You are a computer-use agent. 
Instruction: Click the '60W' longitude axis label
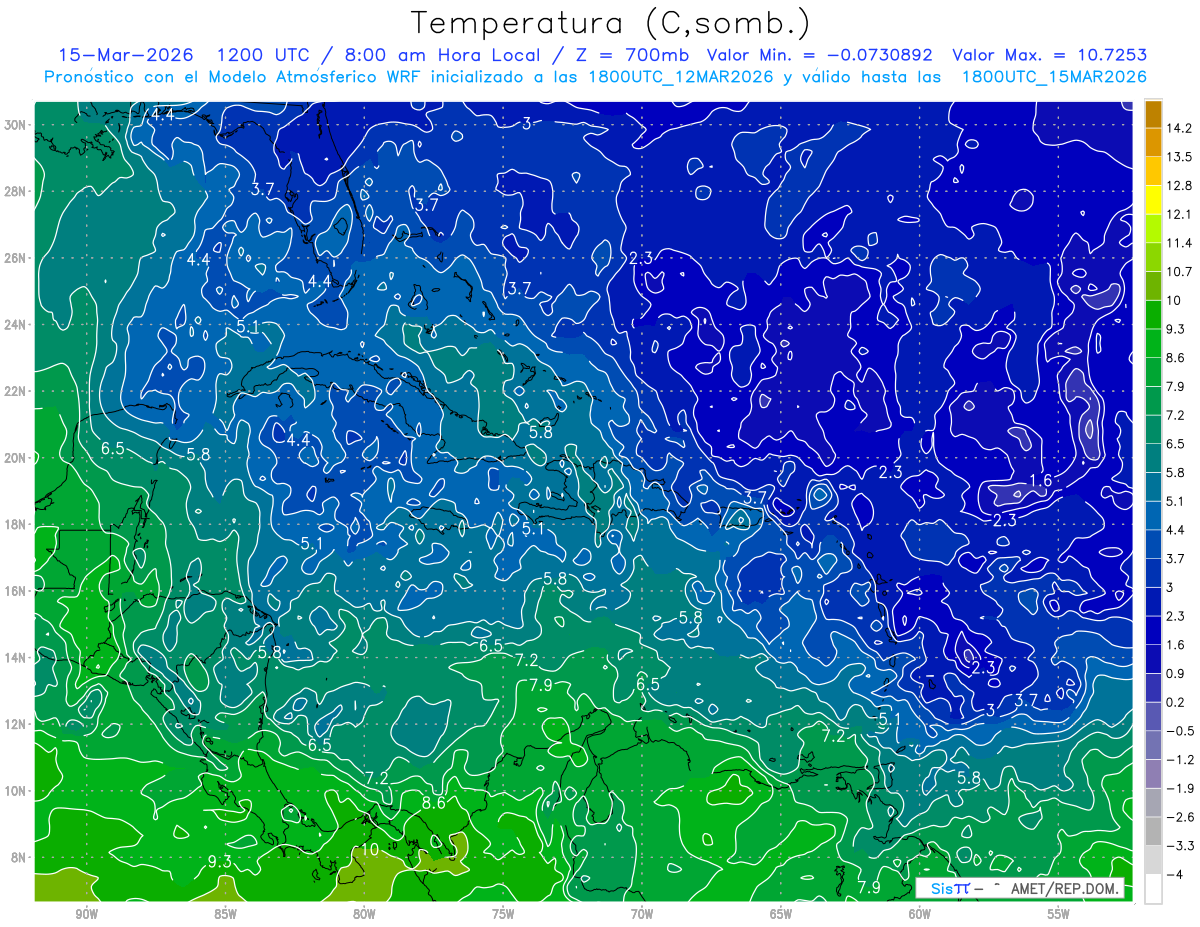[920, 914]
